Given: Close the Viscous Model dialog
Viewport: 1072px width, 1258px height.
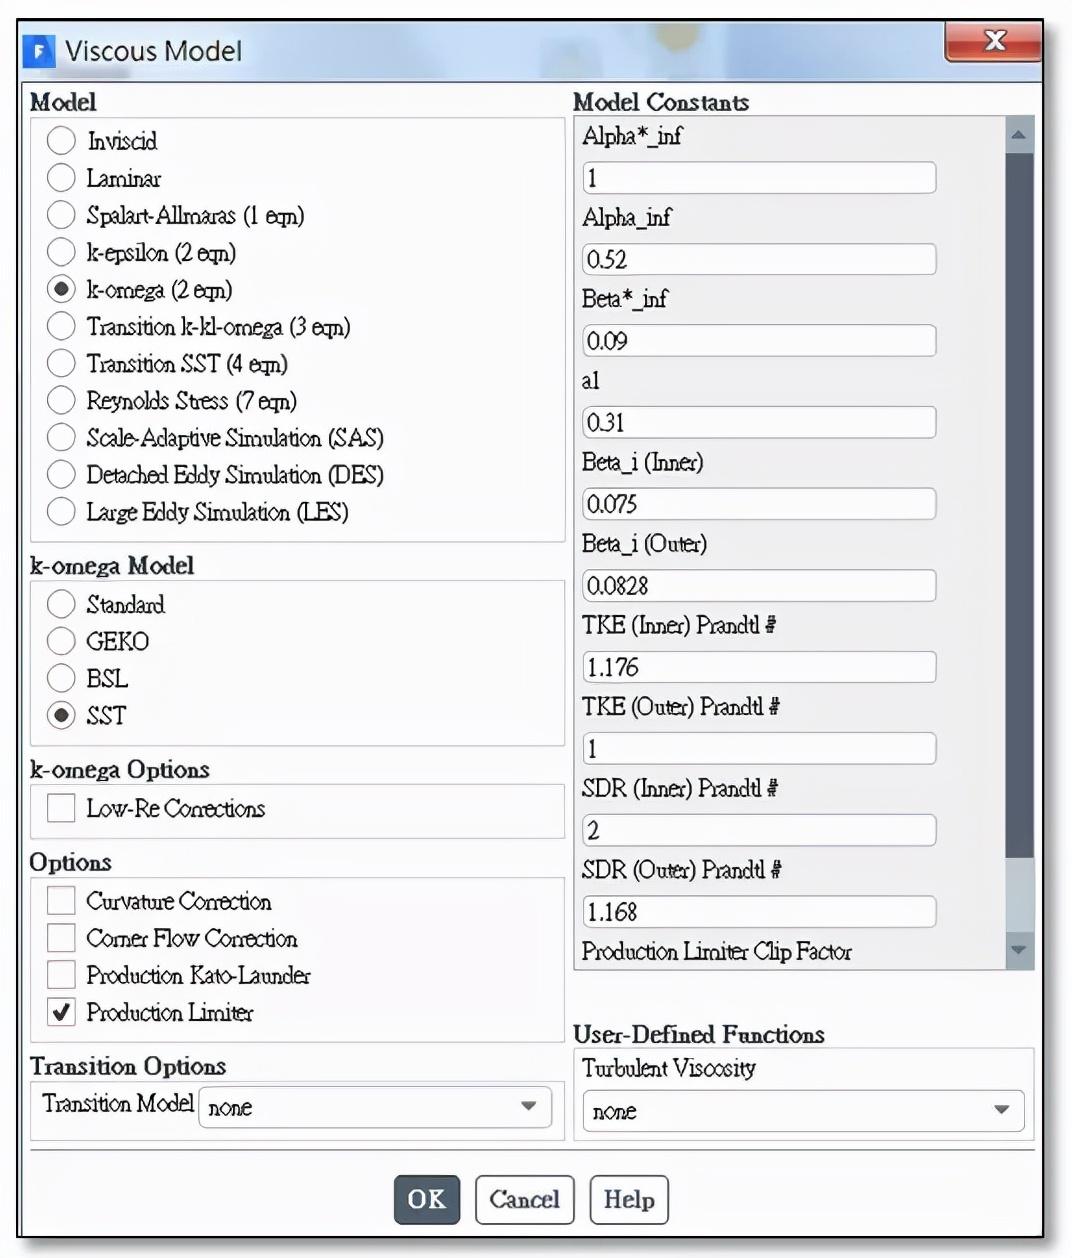Looking at the screenshot, I should (x=993, y=41).
